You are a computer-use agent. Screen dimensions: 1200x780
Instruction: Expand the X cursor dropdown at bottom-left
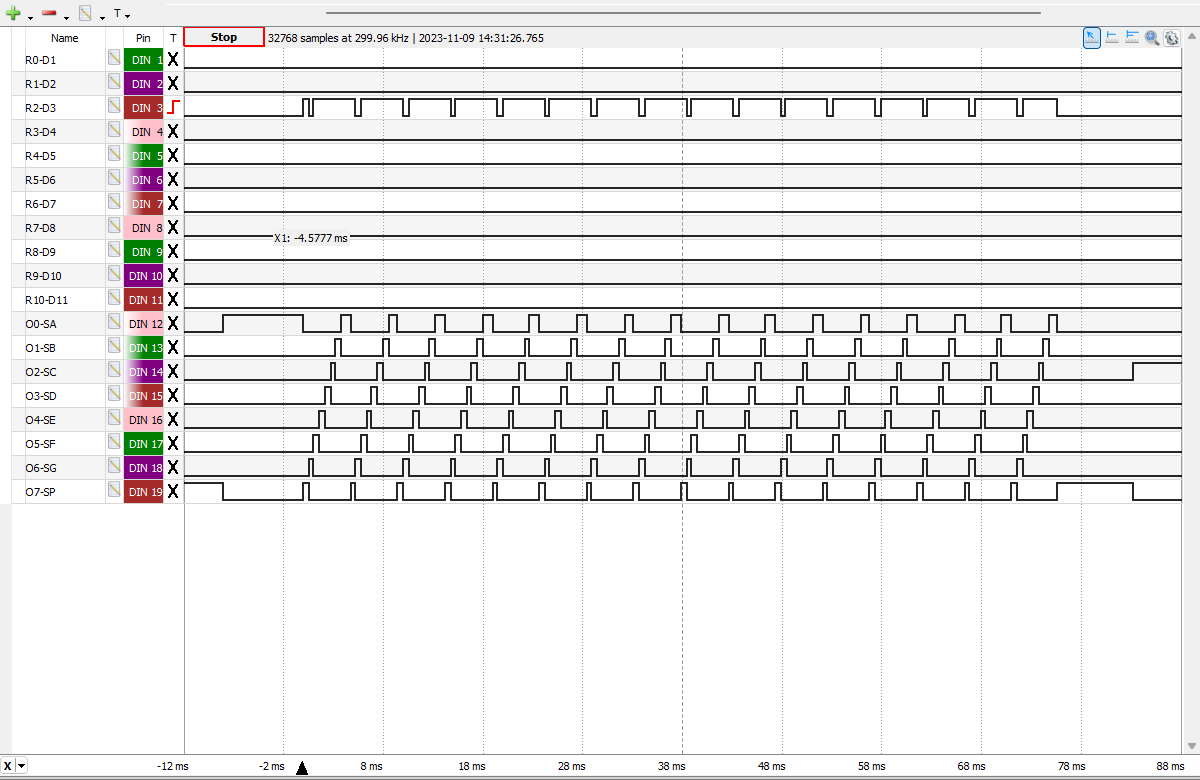[x=22, y=766]
